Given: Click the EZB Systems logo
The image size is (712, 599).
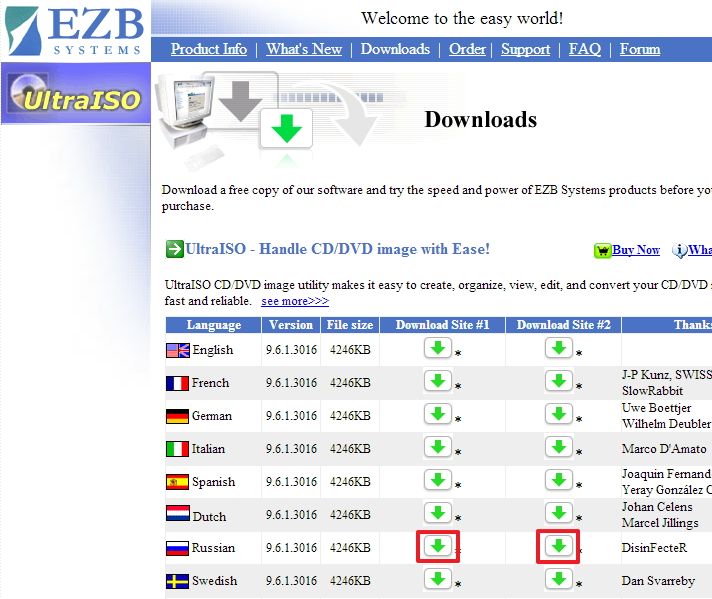Looking at the screenshot, I should tap(75, 30).
